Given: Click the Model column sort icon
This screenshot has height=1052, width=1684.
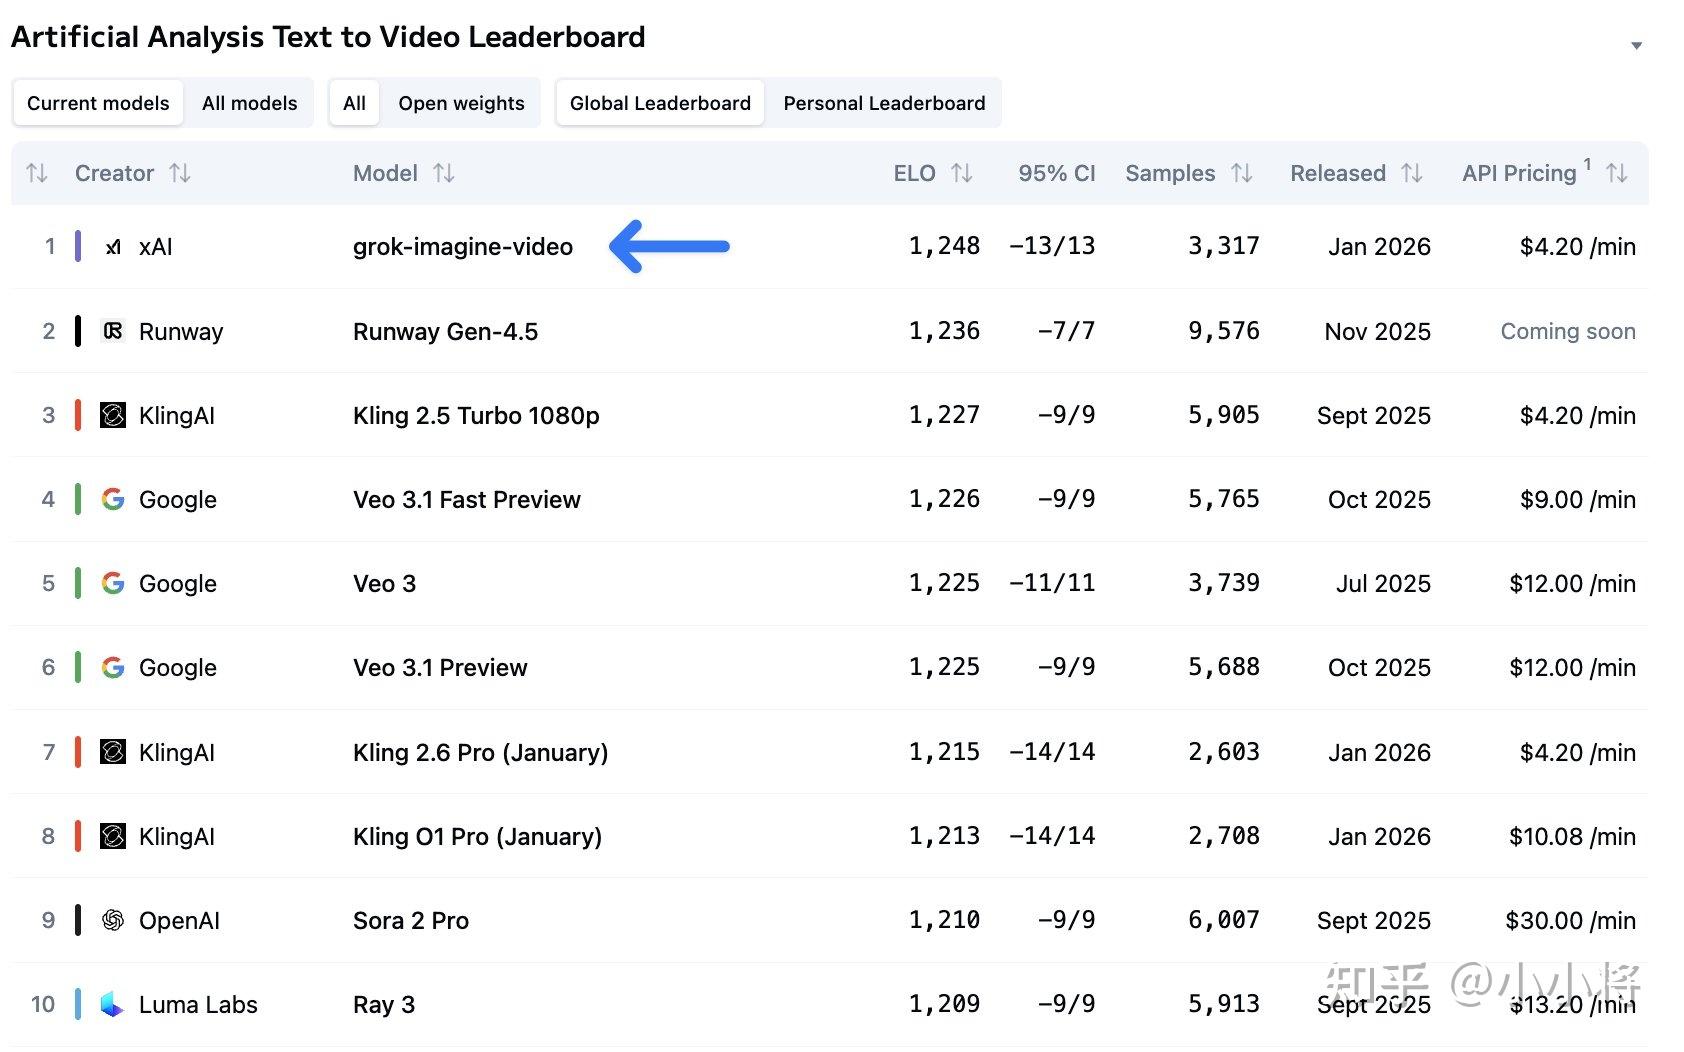Looking at the screenshot, I should click(x=444, y=173).
